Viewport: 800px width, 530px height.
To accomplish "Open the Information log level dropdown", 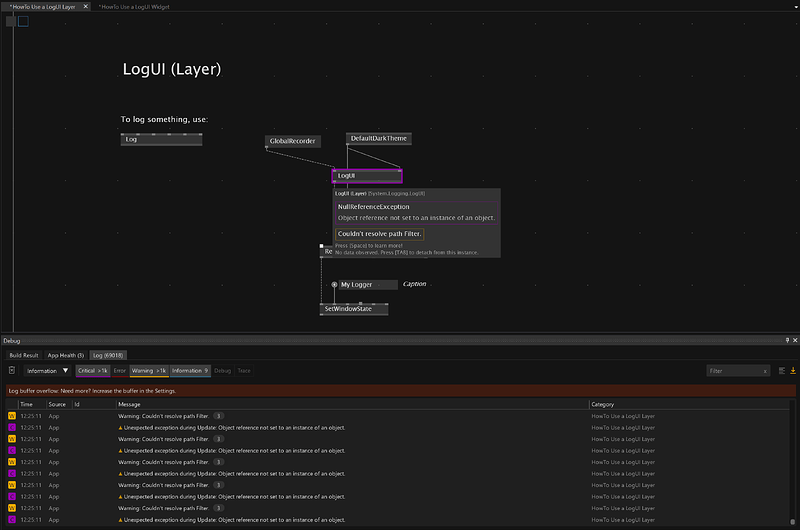I will [x=47, y=371].
